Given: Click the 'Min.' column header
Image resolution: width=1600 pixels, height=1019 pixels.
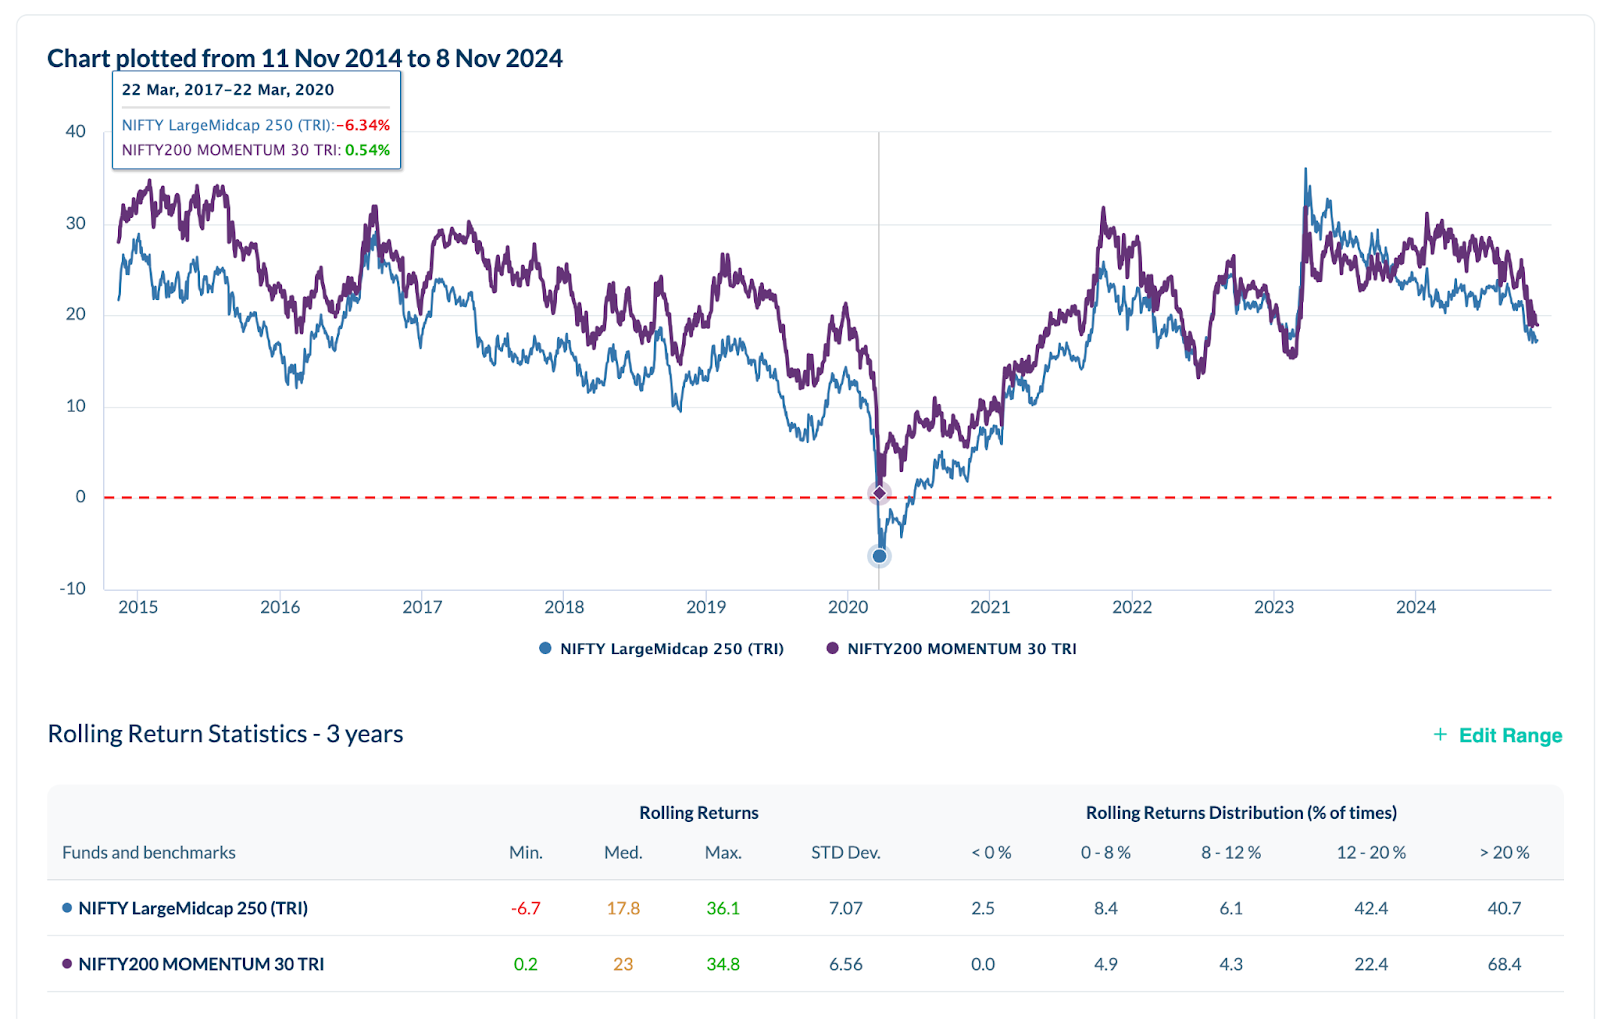Looking at the screenshot, I should tap(526, 853).
